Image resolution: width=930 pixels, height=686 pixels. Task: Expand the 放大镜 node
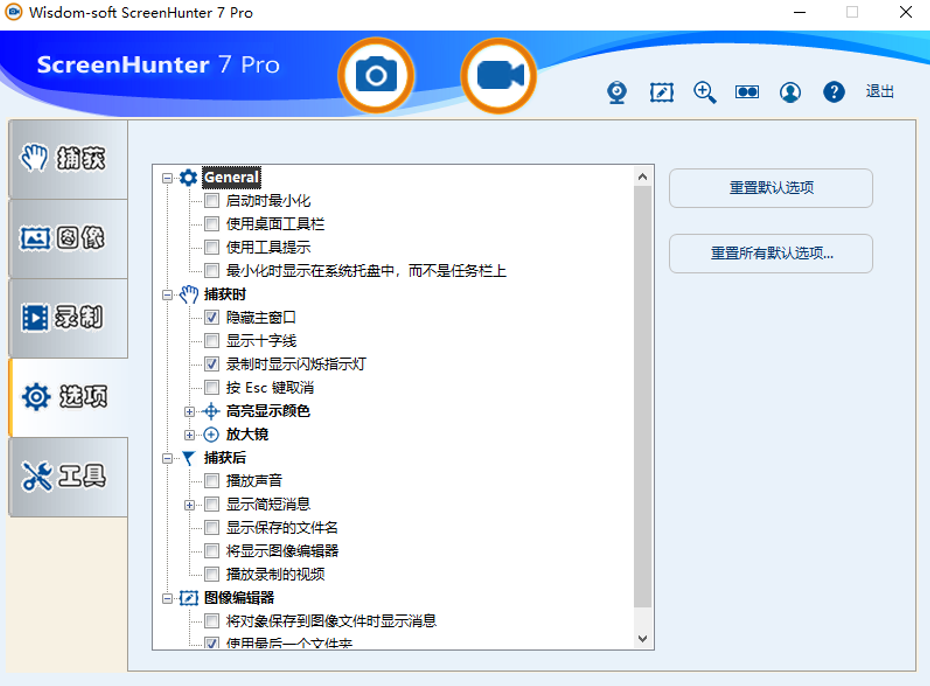pyautogui.click(x=189, y=435)
